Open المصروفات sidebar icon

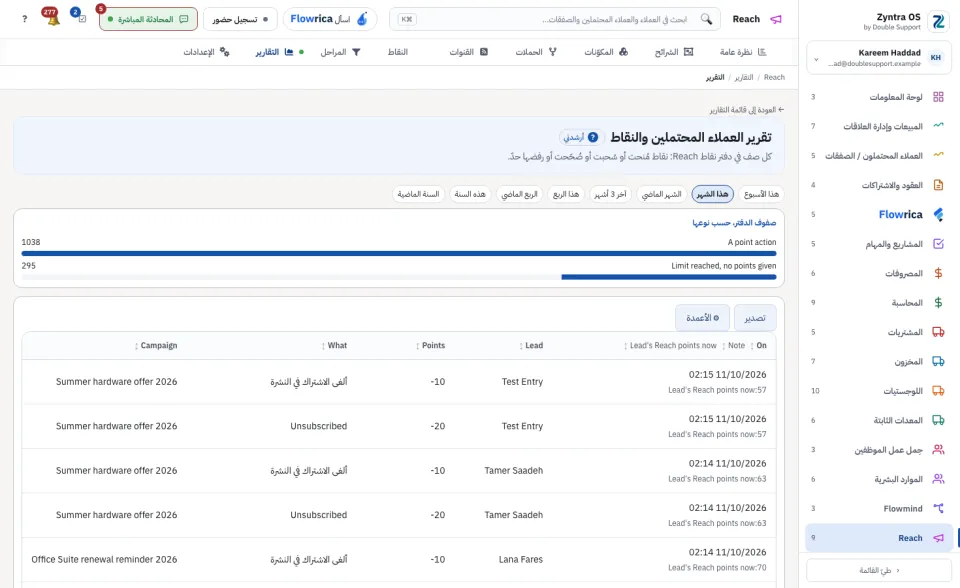click(x=938, y=273)
